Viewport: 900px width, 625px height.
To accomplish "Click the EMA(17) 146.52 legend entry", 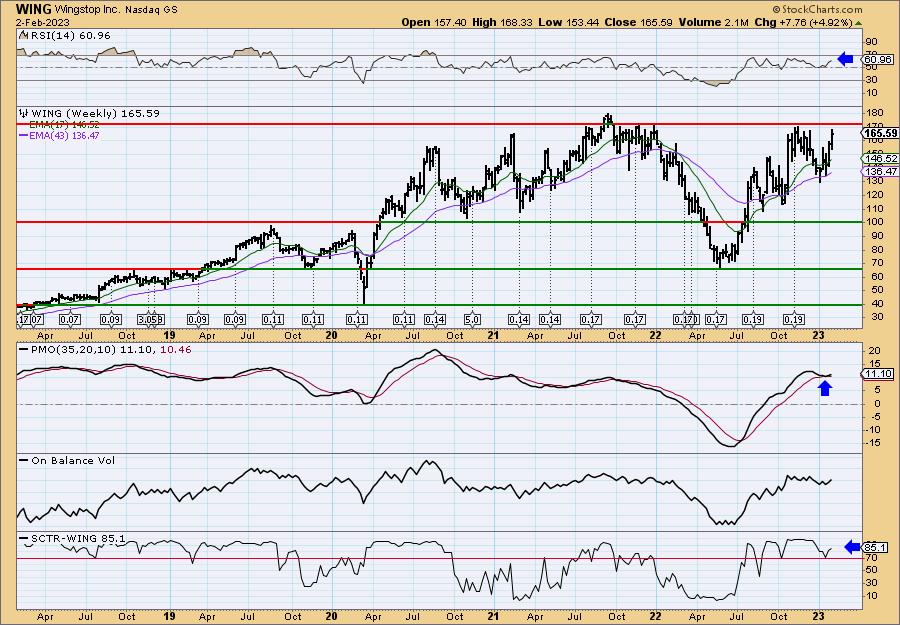I will point(64,125).
